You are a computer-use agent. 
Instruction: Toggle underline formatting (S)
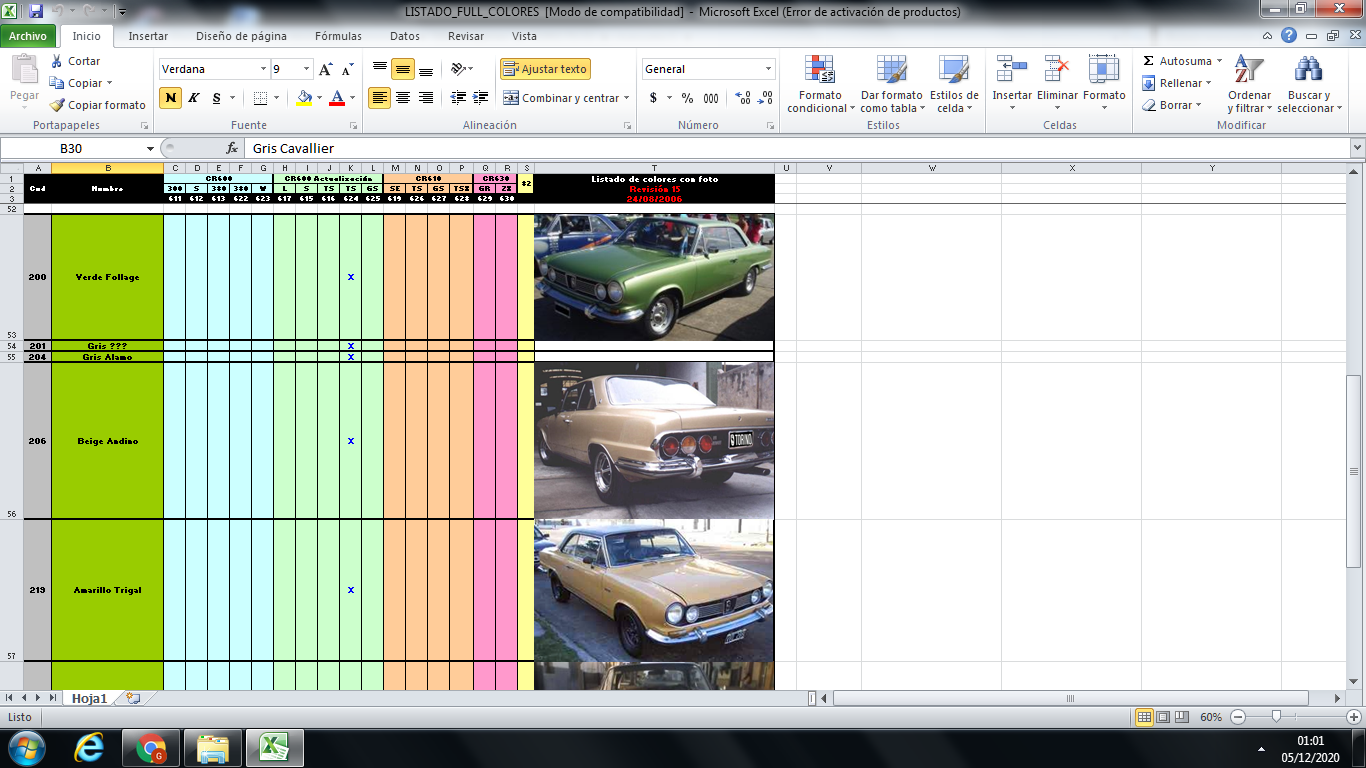(216, 98)
